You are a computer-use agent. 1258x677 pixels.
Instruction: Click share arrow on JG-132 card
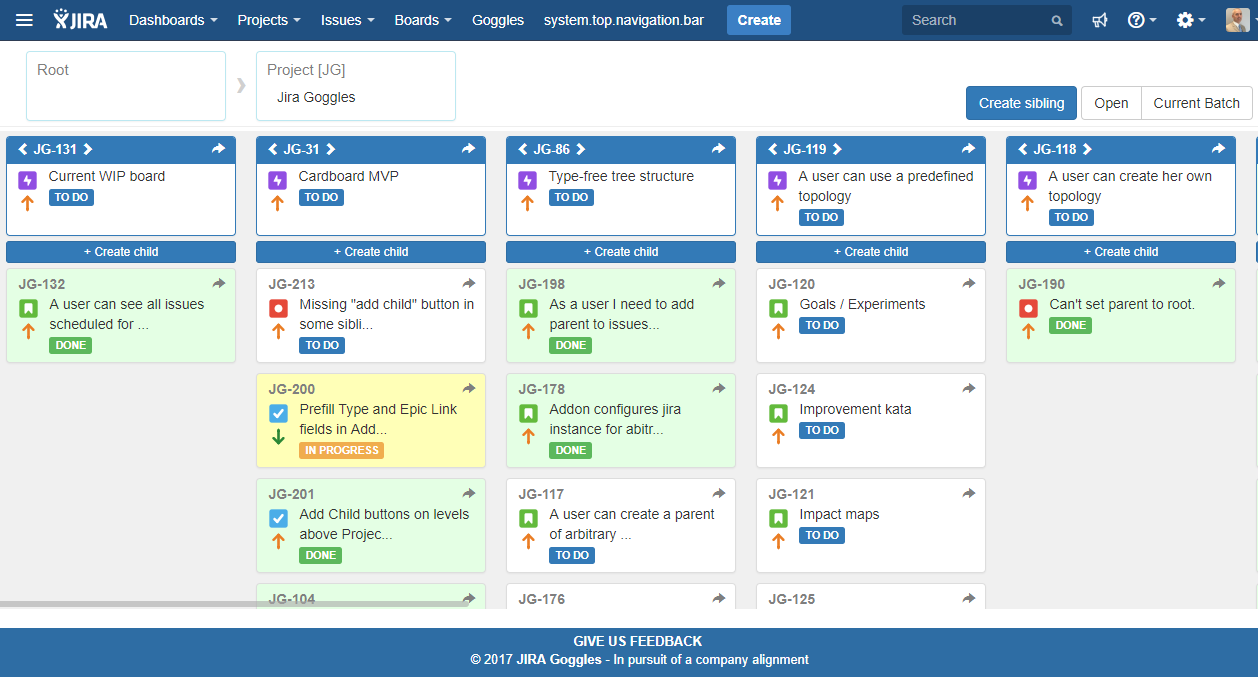click(x=219, y=284)
